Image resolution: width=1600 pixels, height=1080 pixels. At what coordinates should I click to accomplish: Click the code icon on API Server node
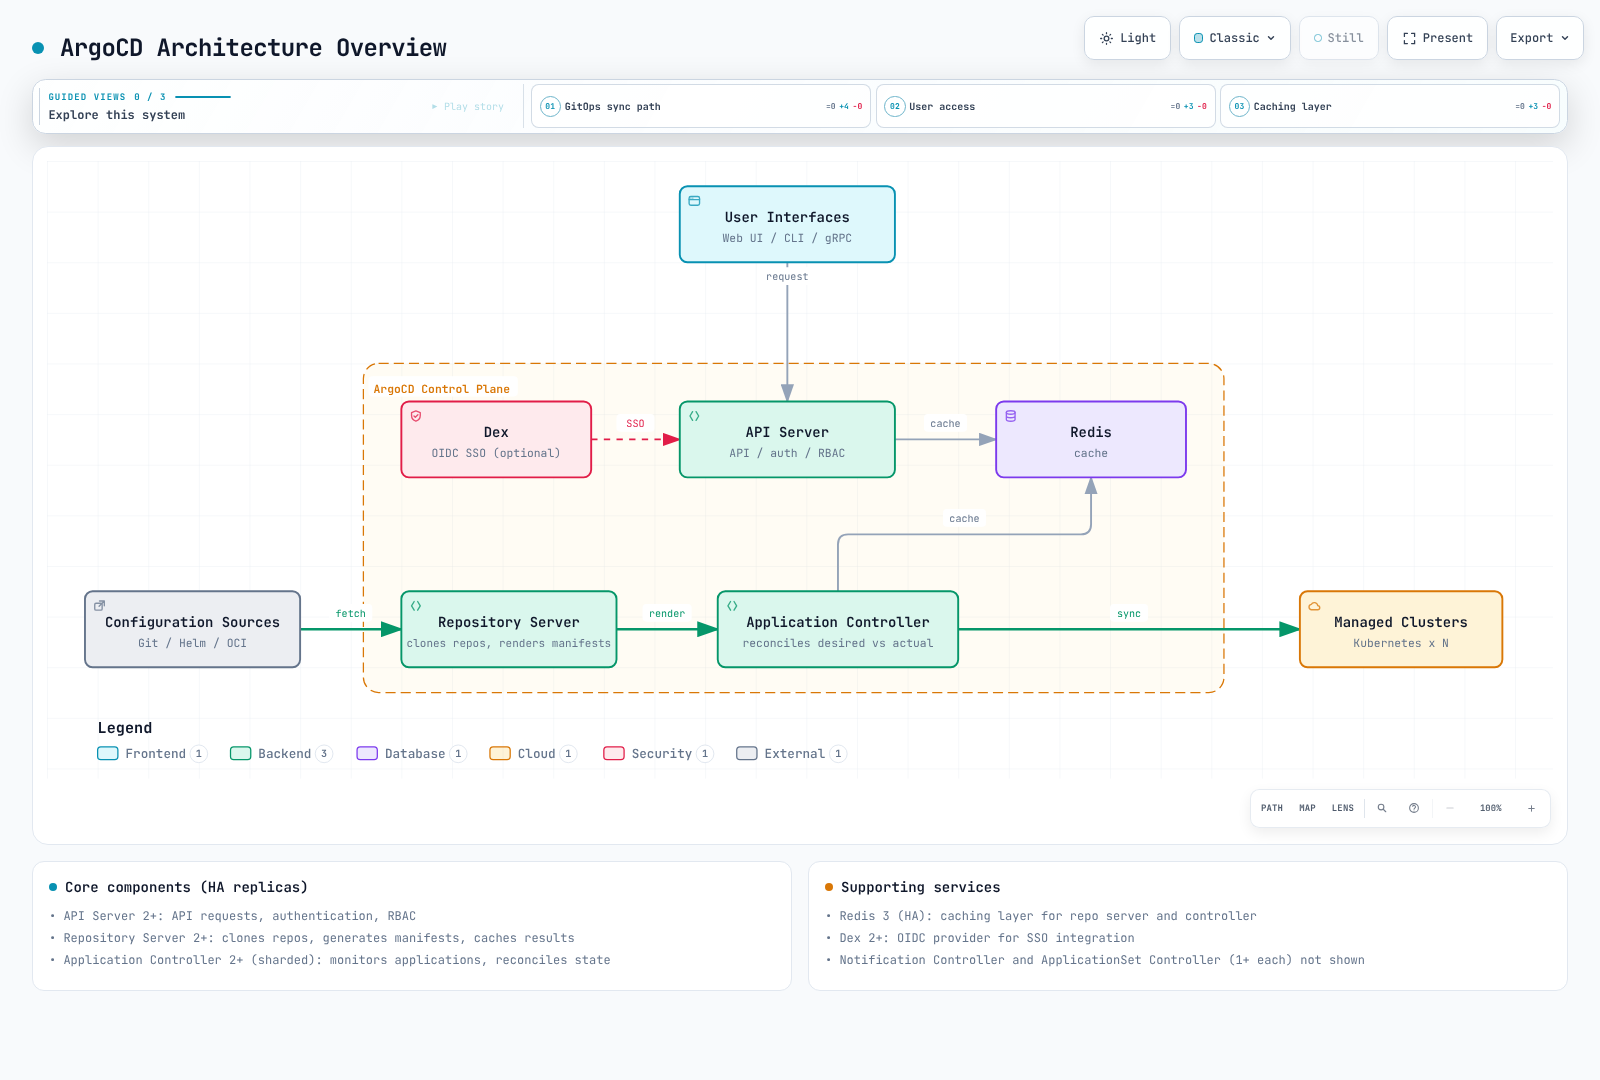coord(694,416)
